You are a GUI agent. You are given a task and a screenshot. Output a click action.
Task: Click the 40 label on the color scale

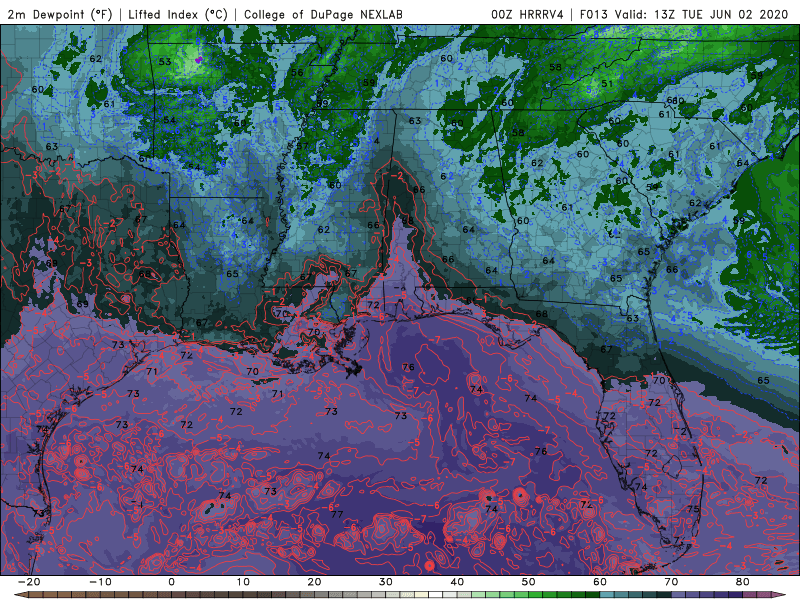point(457,582)
